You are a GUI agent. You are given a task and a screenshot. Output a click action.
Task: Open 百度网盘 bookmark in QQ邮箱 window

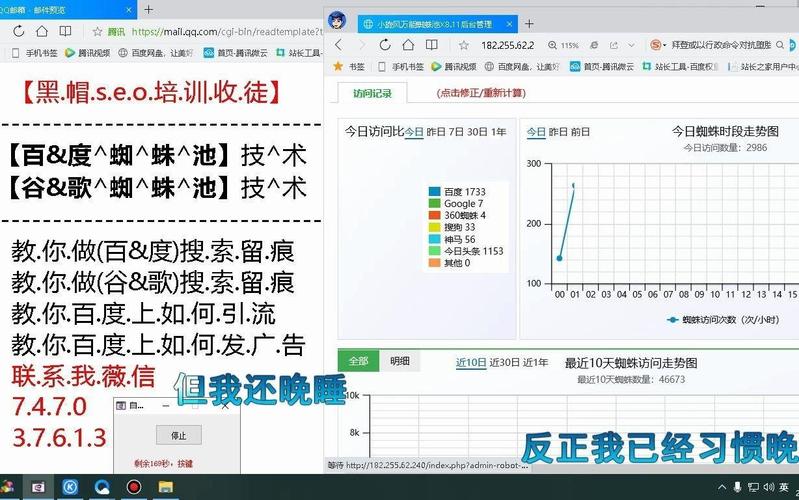156,52
